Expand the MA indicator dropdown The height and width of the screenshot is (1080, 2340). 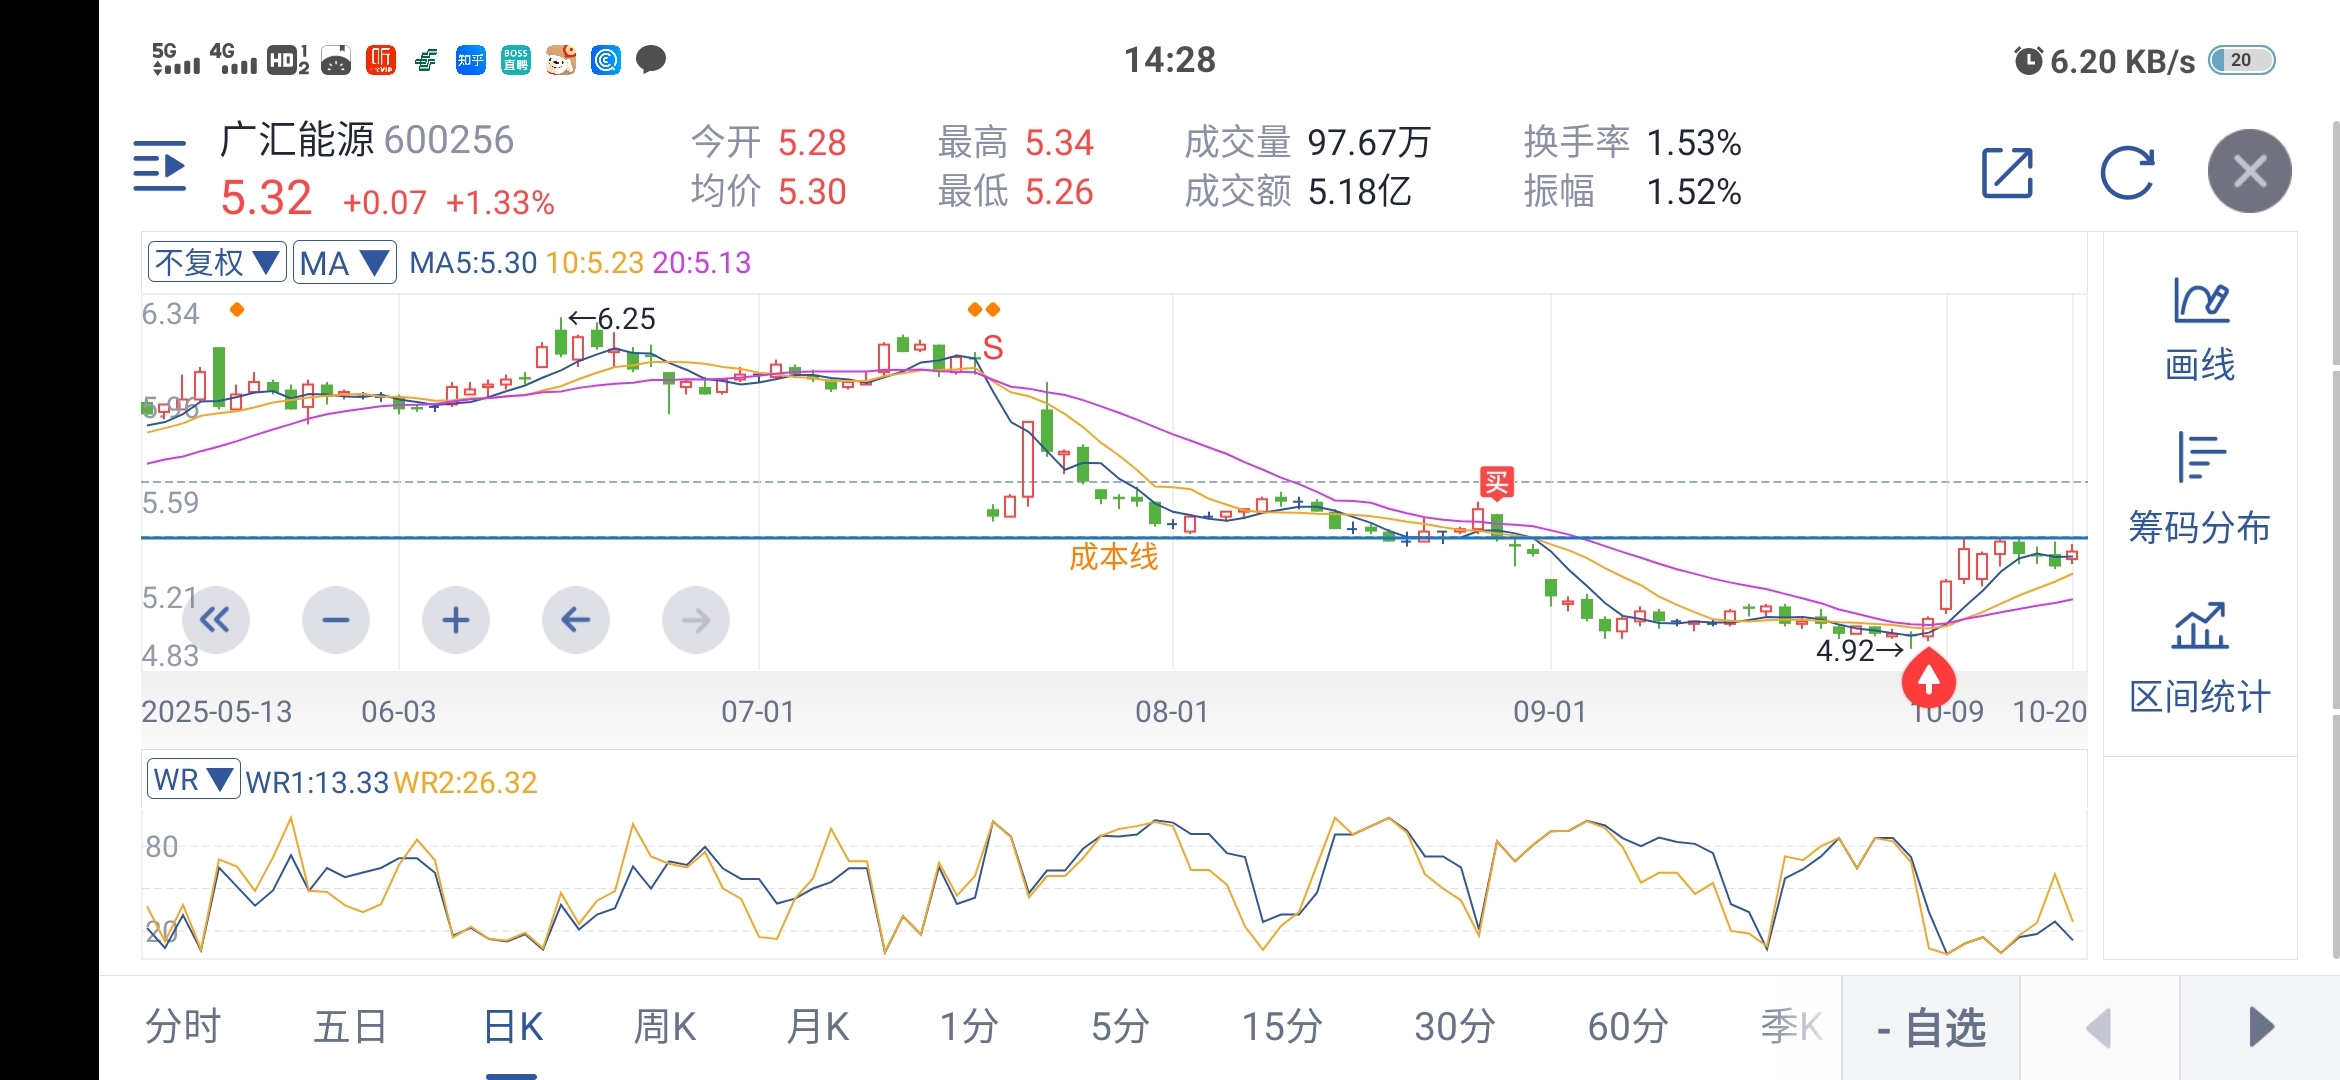[x=344, y=263]
